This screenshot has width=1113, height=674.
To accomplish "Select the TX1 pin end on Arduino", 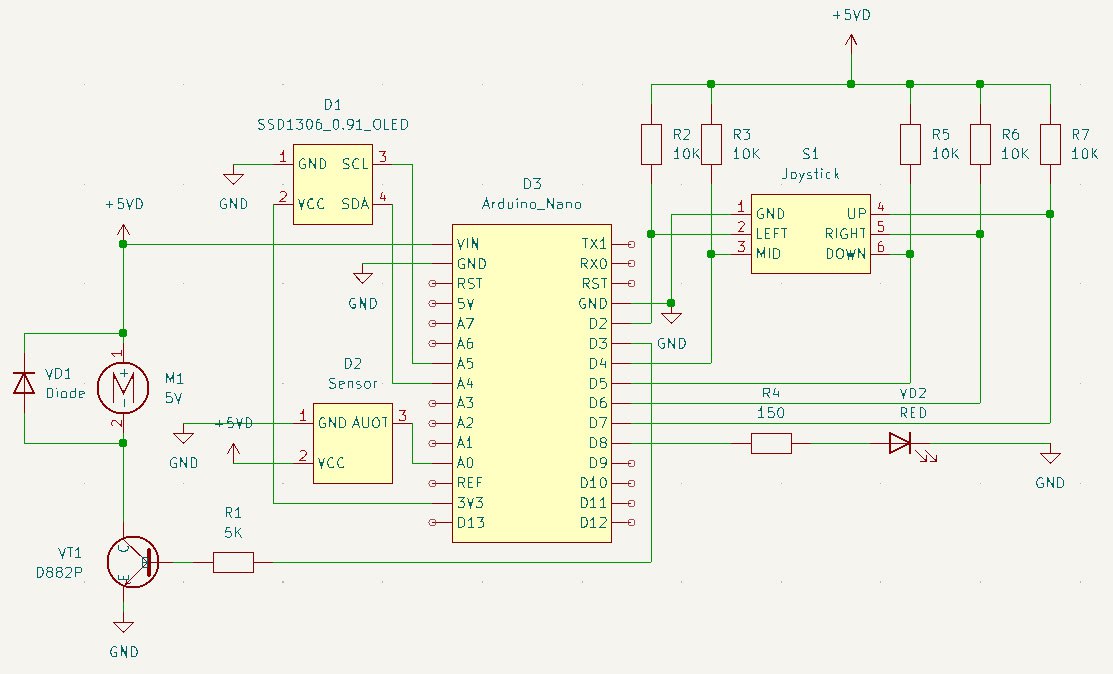I will pyautogui.click(x=631, y=244).
